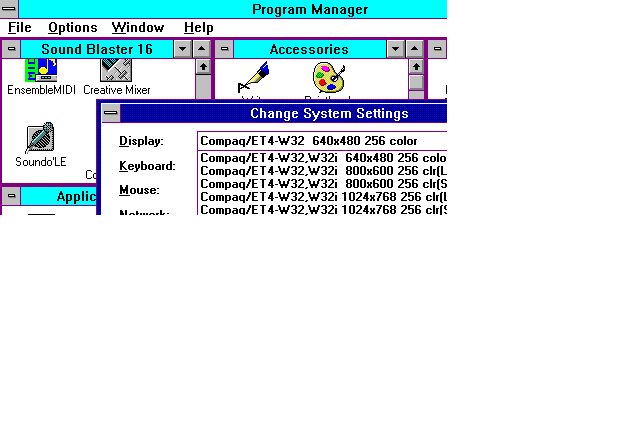Open Sound Blaster 16 control menu box
This screenshot has height=442, width=640.
pos(11,49)
